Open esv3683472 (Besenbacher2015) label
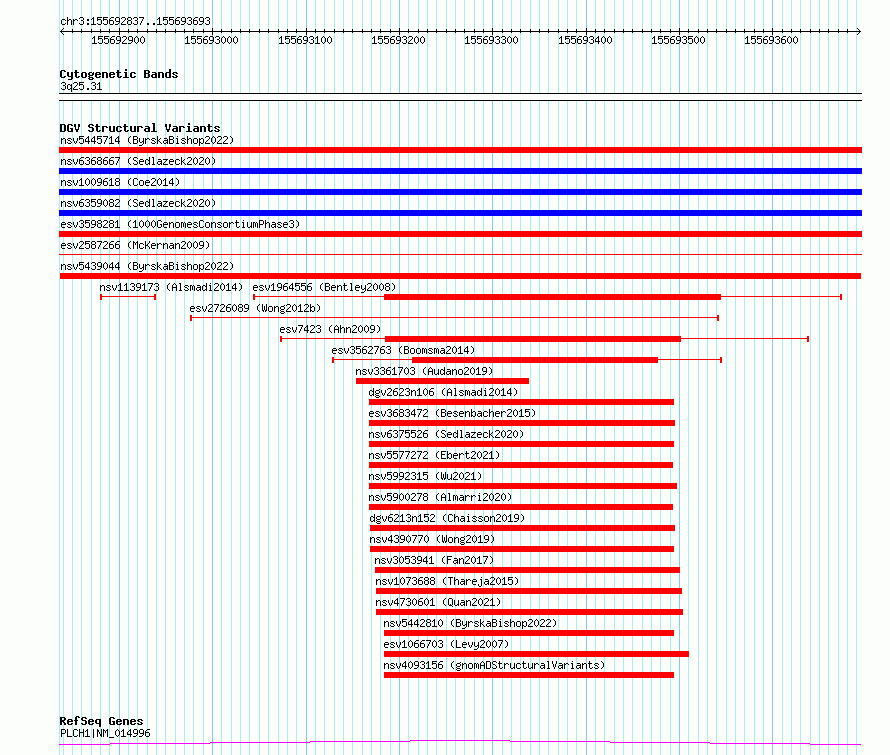890x755 pixels. point(452,413)
